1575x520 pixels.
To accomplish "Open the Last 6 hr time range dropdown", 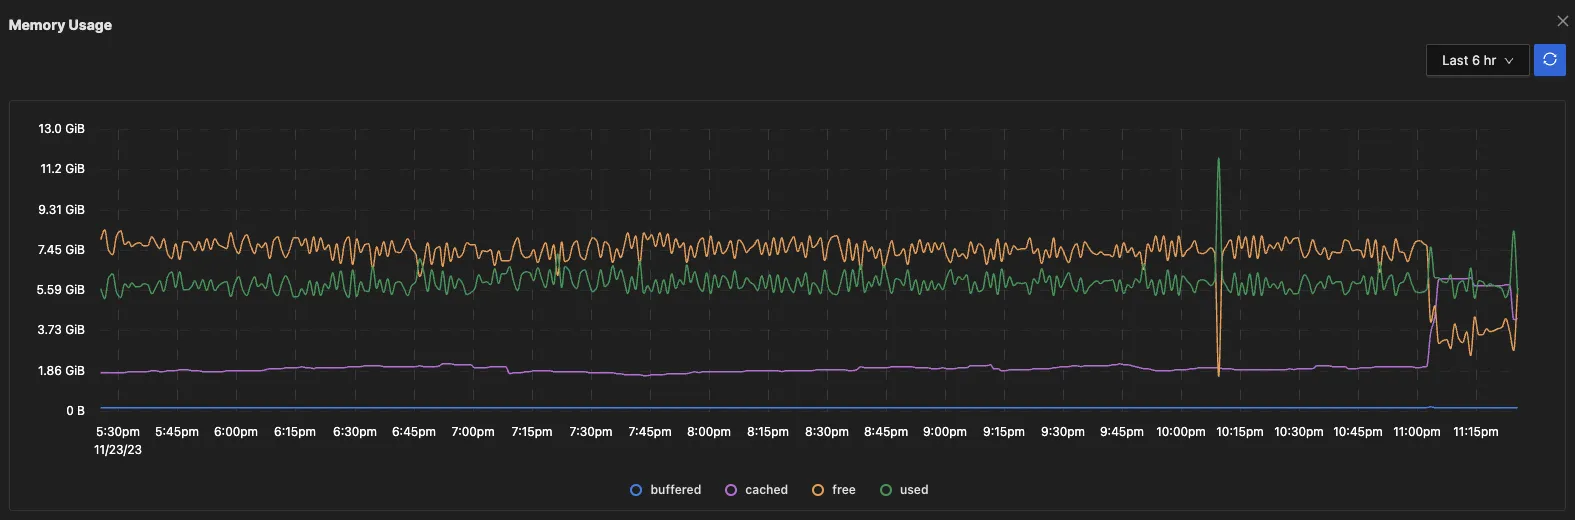I will (1477, 60).
